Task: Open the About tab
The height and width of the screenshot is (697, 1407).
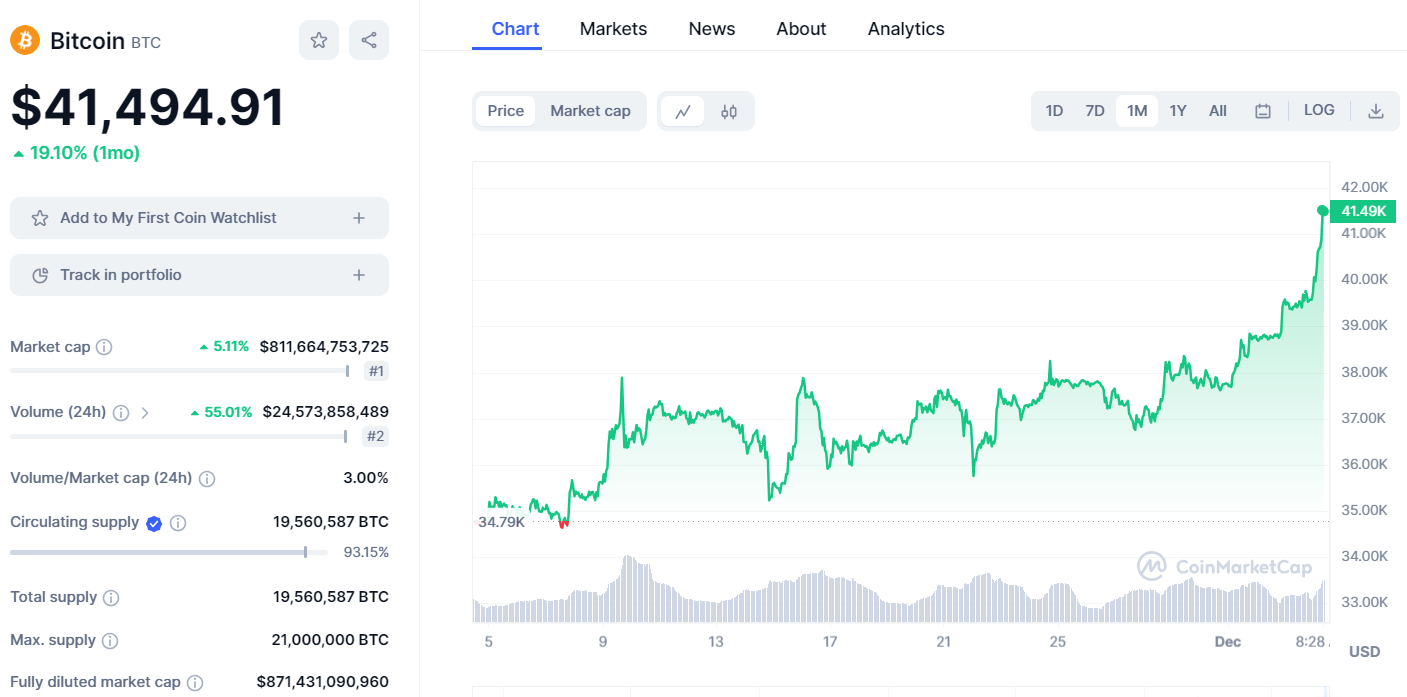Action: (x=801, y=29)
